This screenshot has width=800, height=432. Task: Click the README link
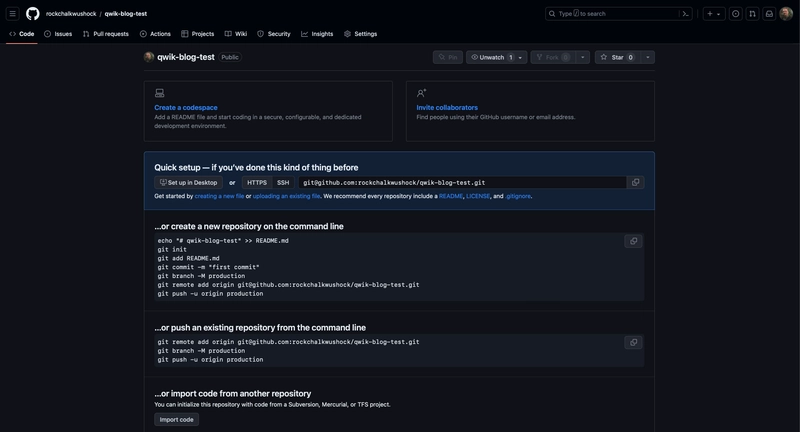tap(451, 196)
